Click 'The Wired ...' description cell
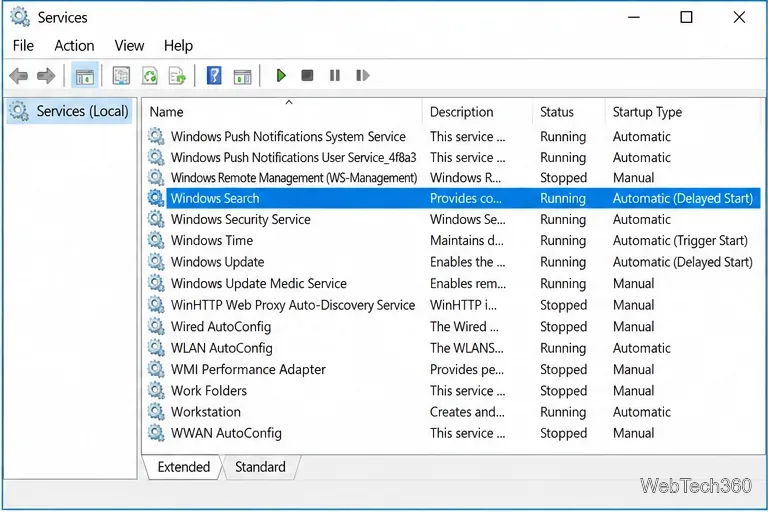 point(464,326)
